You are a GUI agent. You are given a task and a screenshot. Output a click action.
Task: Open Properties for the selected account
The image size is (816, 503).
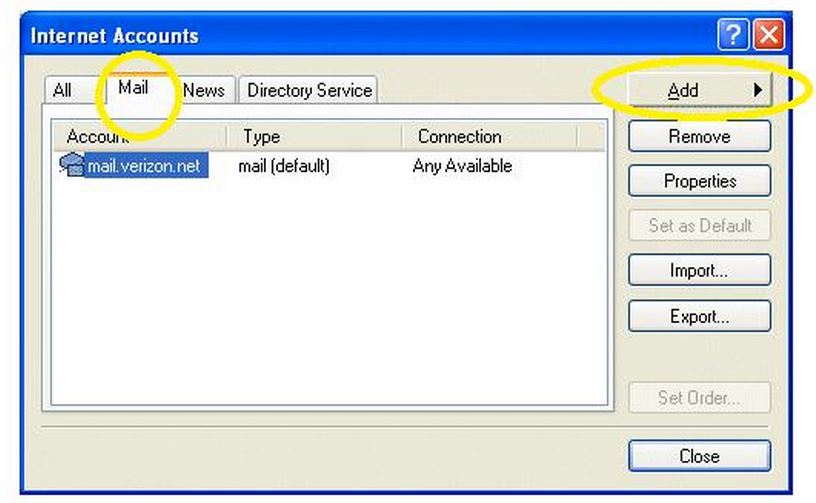(699, 181)
